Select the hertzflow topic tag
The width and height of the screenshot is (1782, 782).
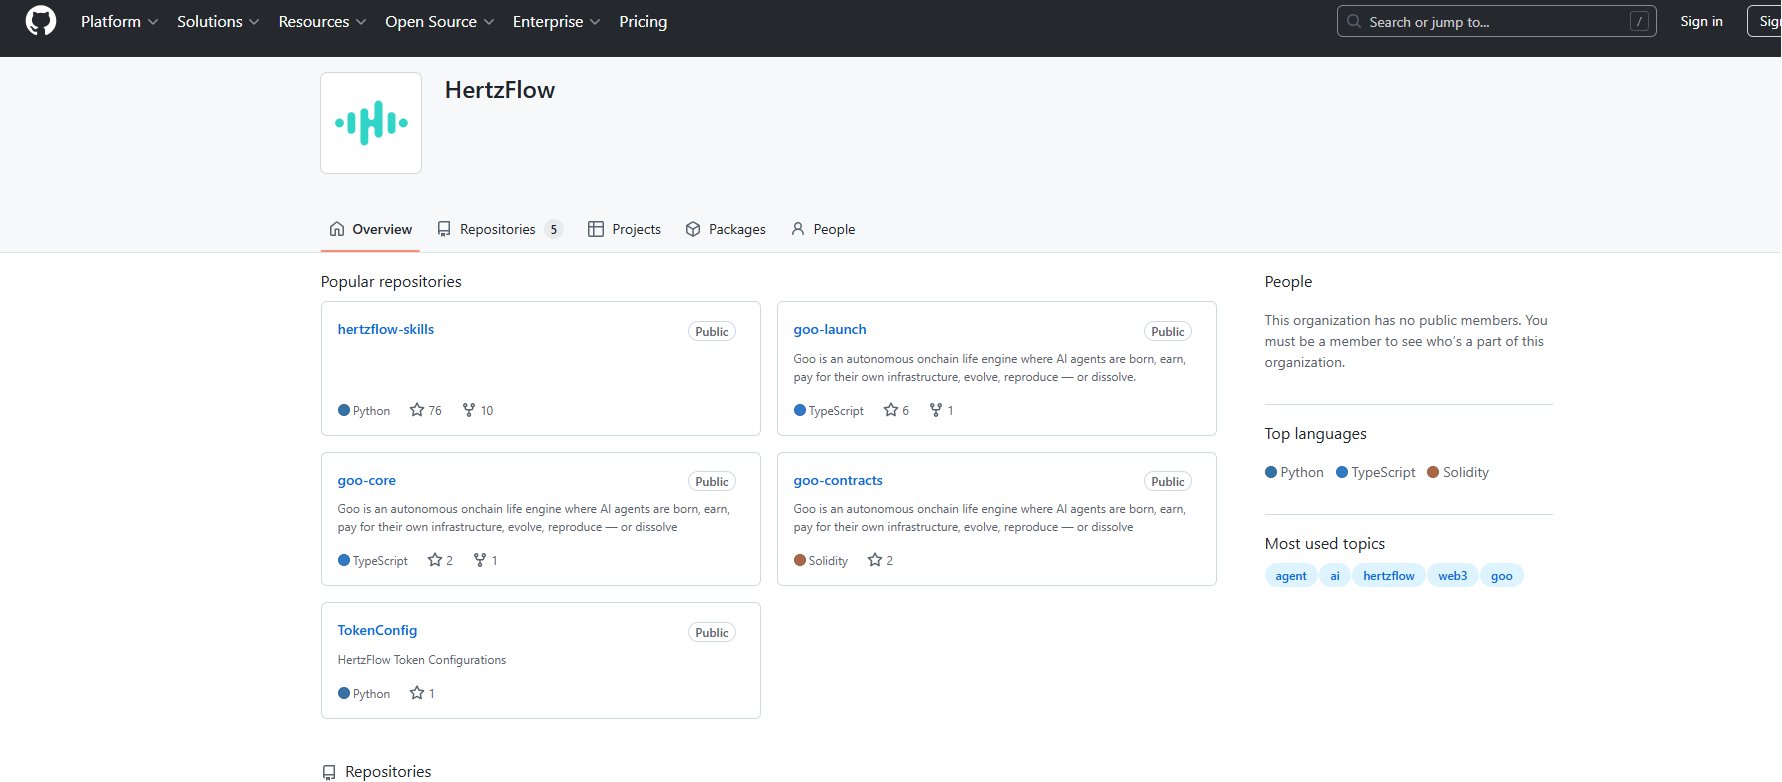[1389, 575]
